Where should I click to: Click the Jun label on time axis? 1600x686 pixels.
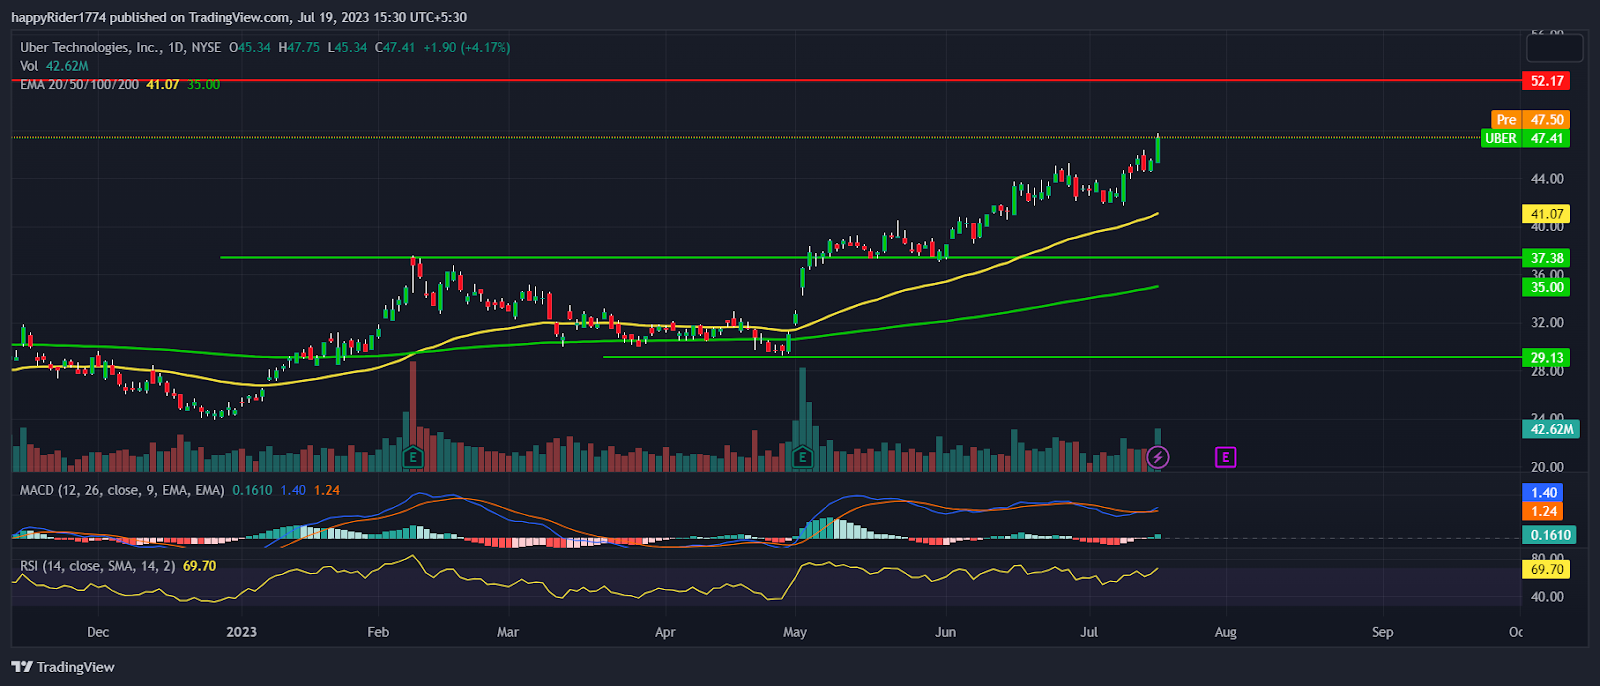pos(945,632)
